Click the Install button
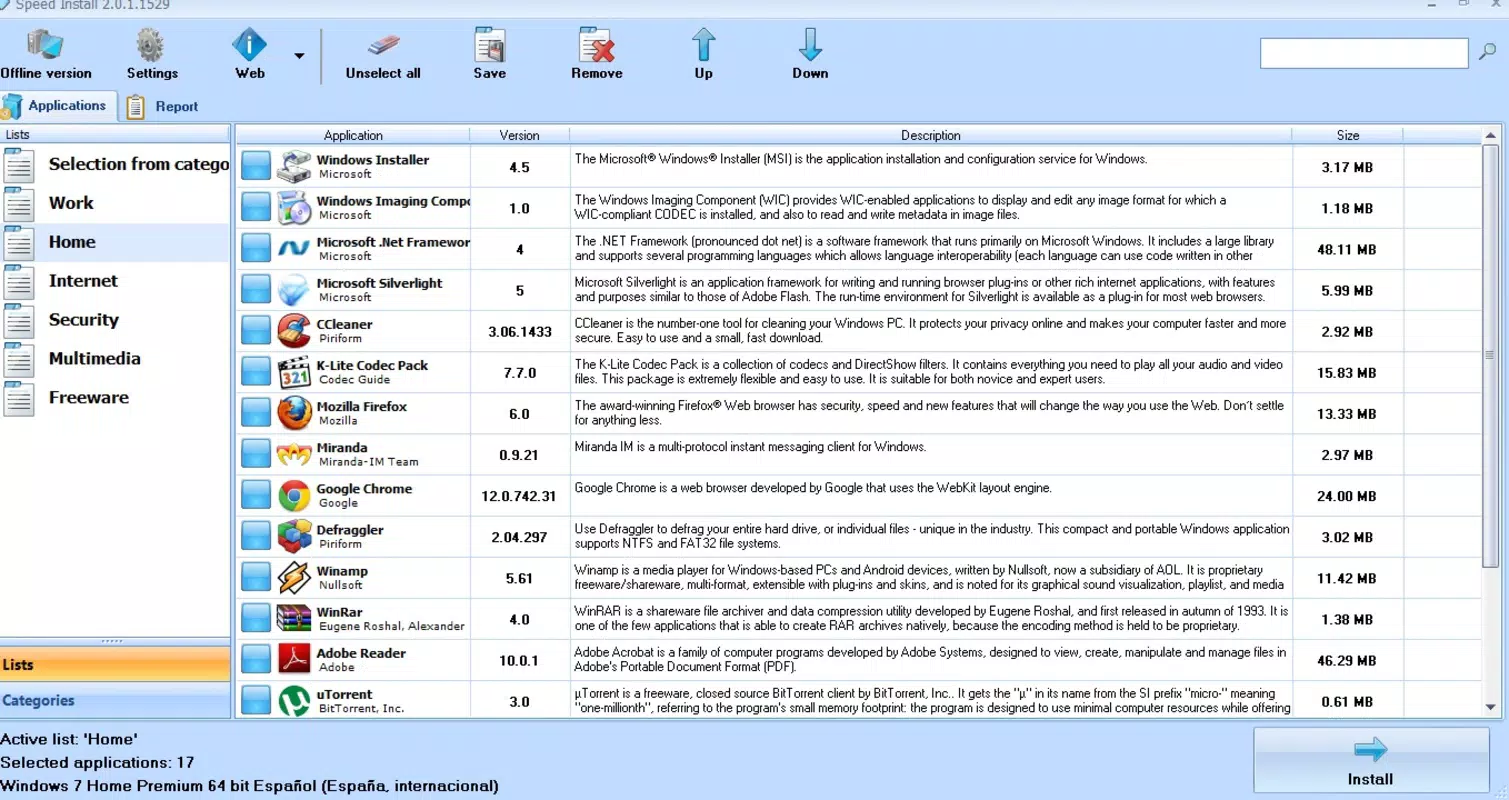The height and width of the screenshot is (800, 1509). point(1369,761)
